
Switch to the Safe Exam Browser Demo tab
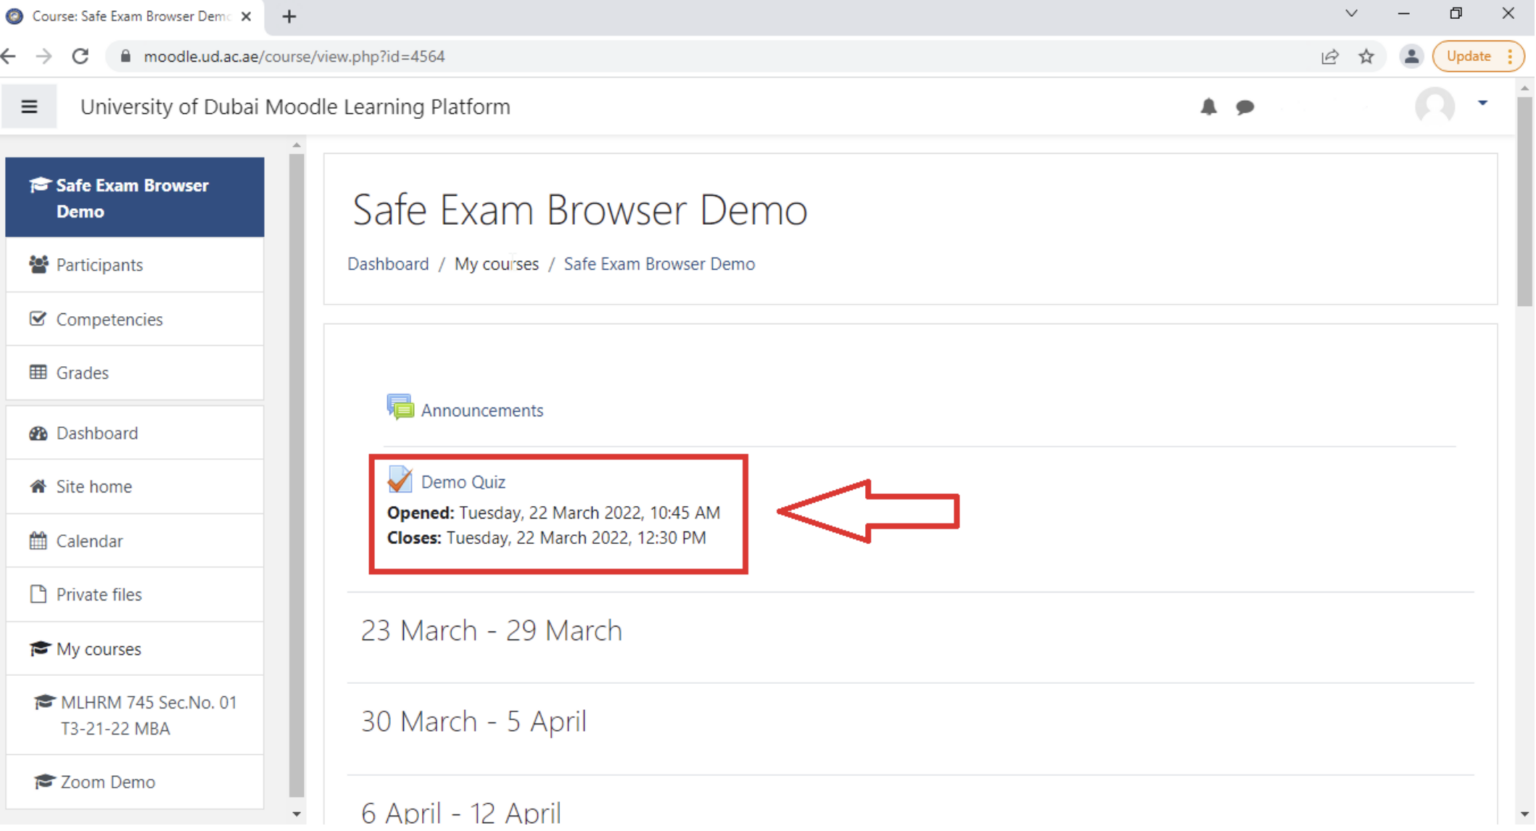pyautogui.click(x=120, y=16)
